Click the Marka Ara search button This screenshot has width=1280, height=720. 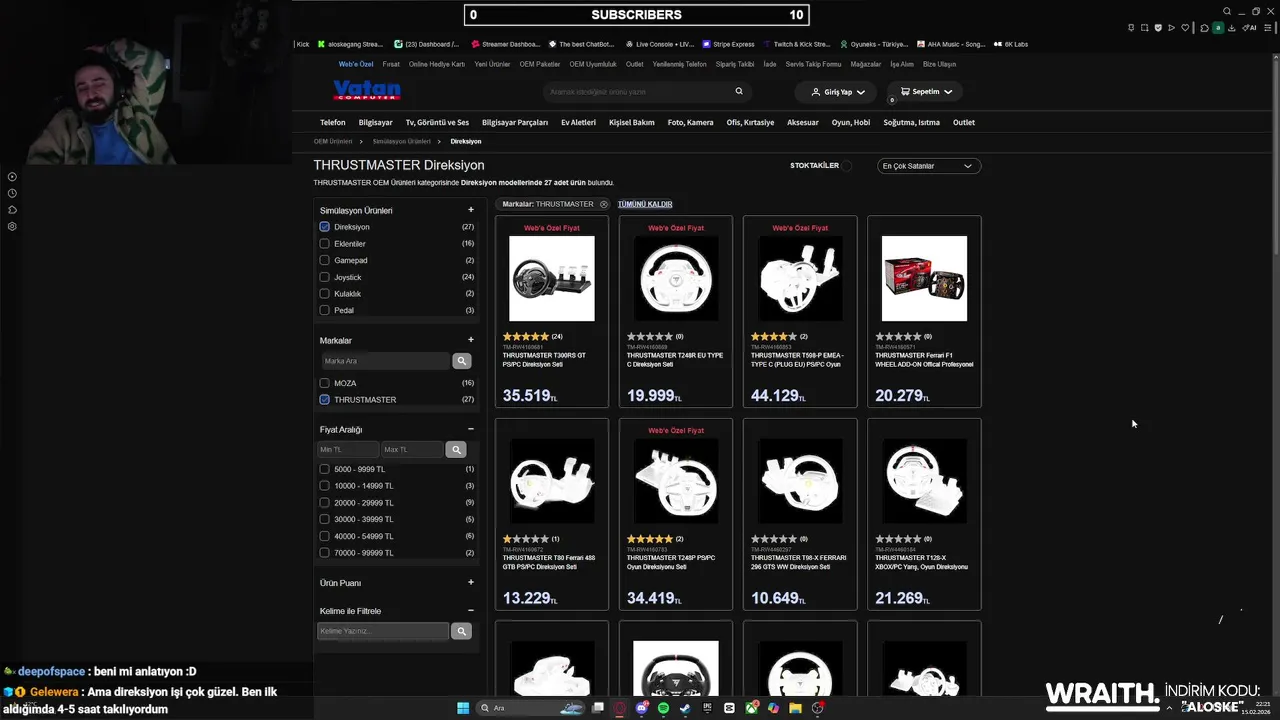click(461, 361)
